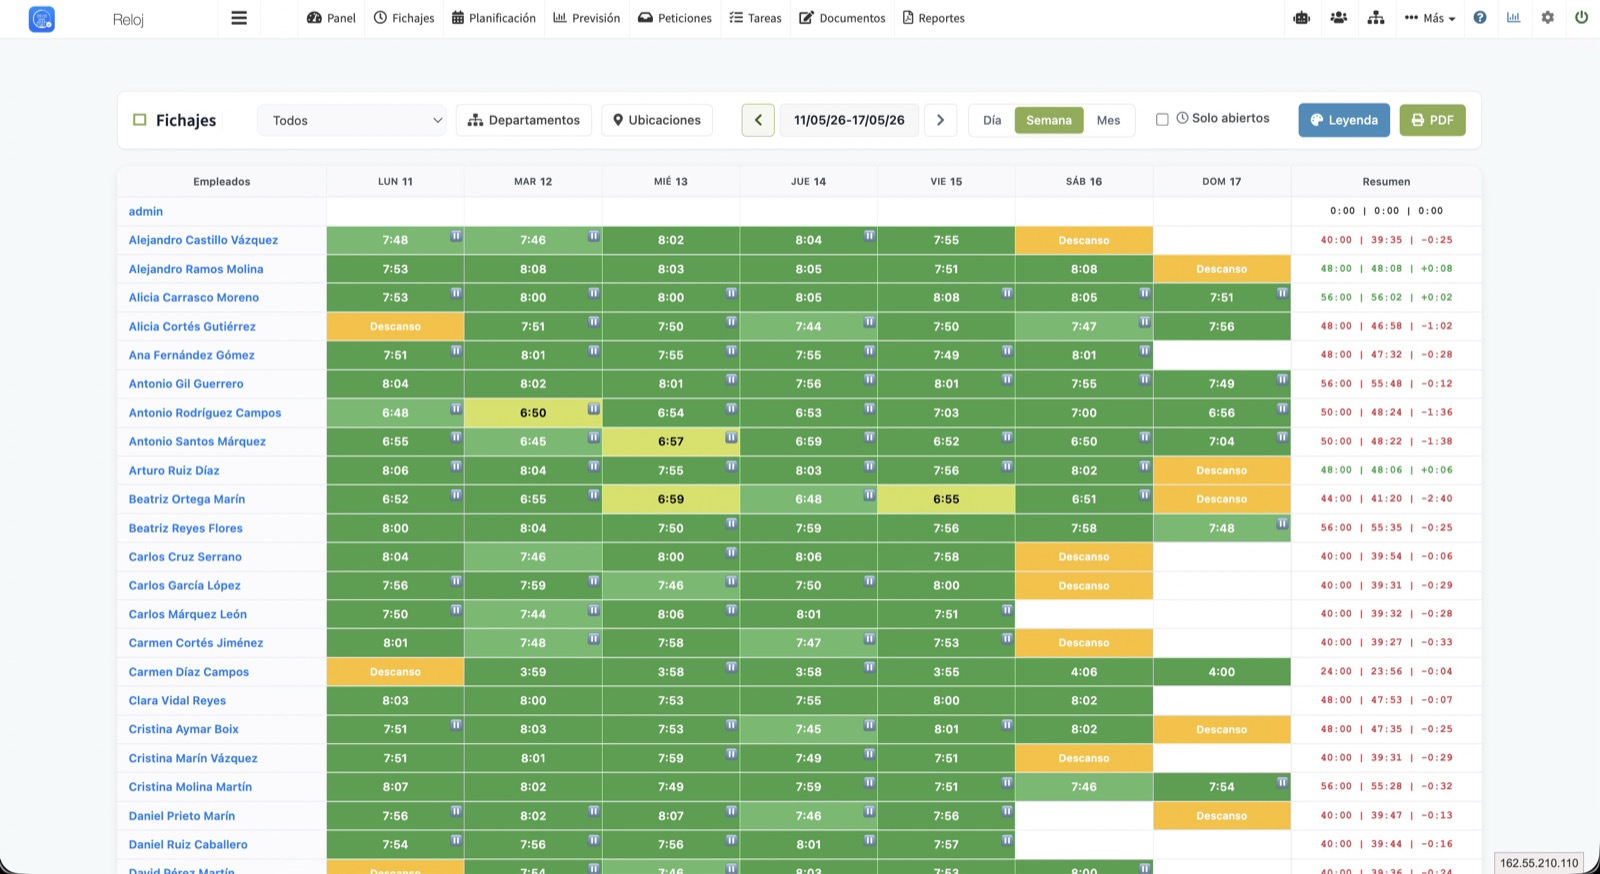This screenshot has width=1600, height=874.
Task: Open the Todos filter dropdown
Action: pyautogui.click(x=352, y=120)
